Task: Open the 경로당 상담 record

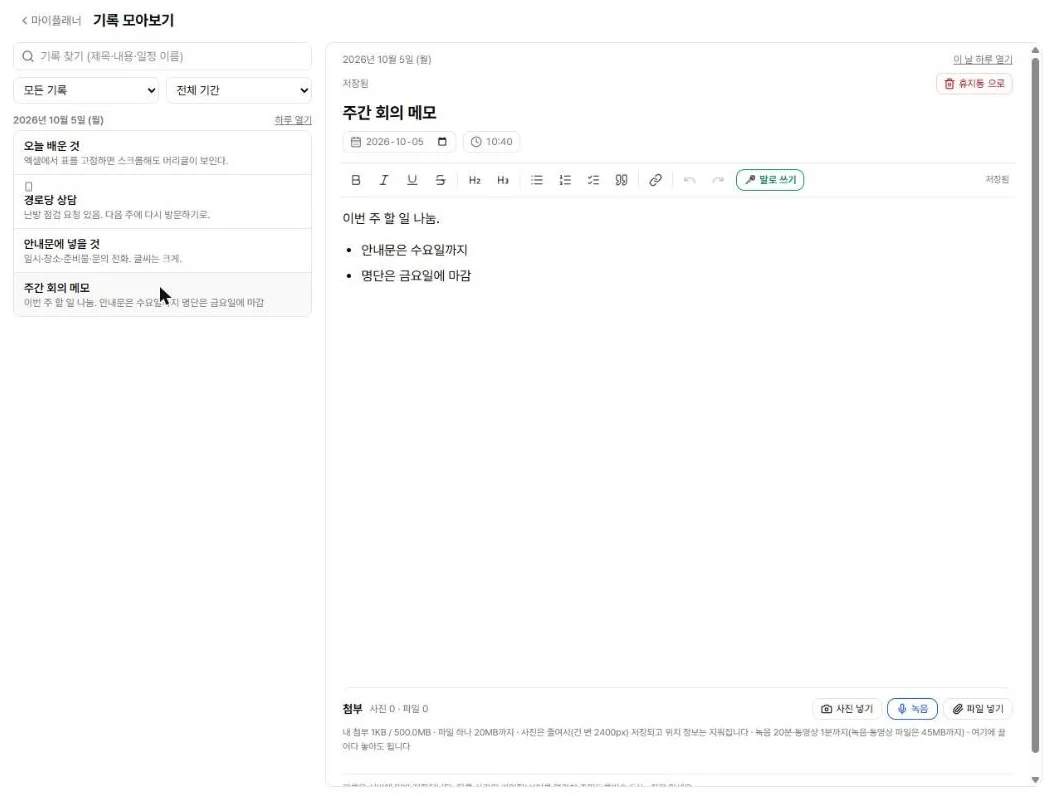Action: click(162, 202)
